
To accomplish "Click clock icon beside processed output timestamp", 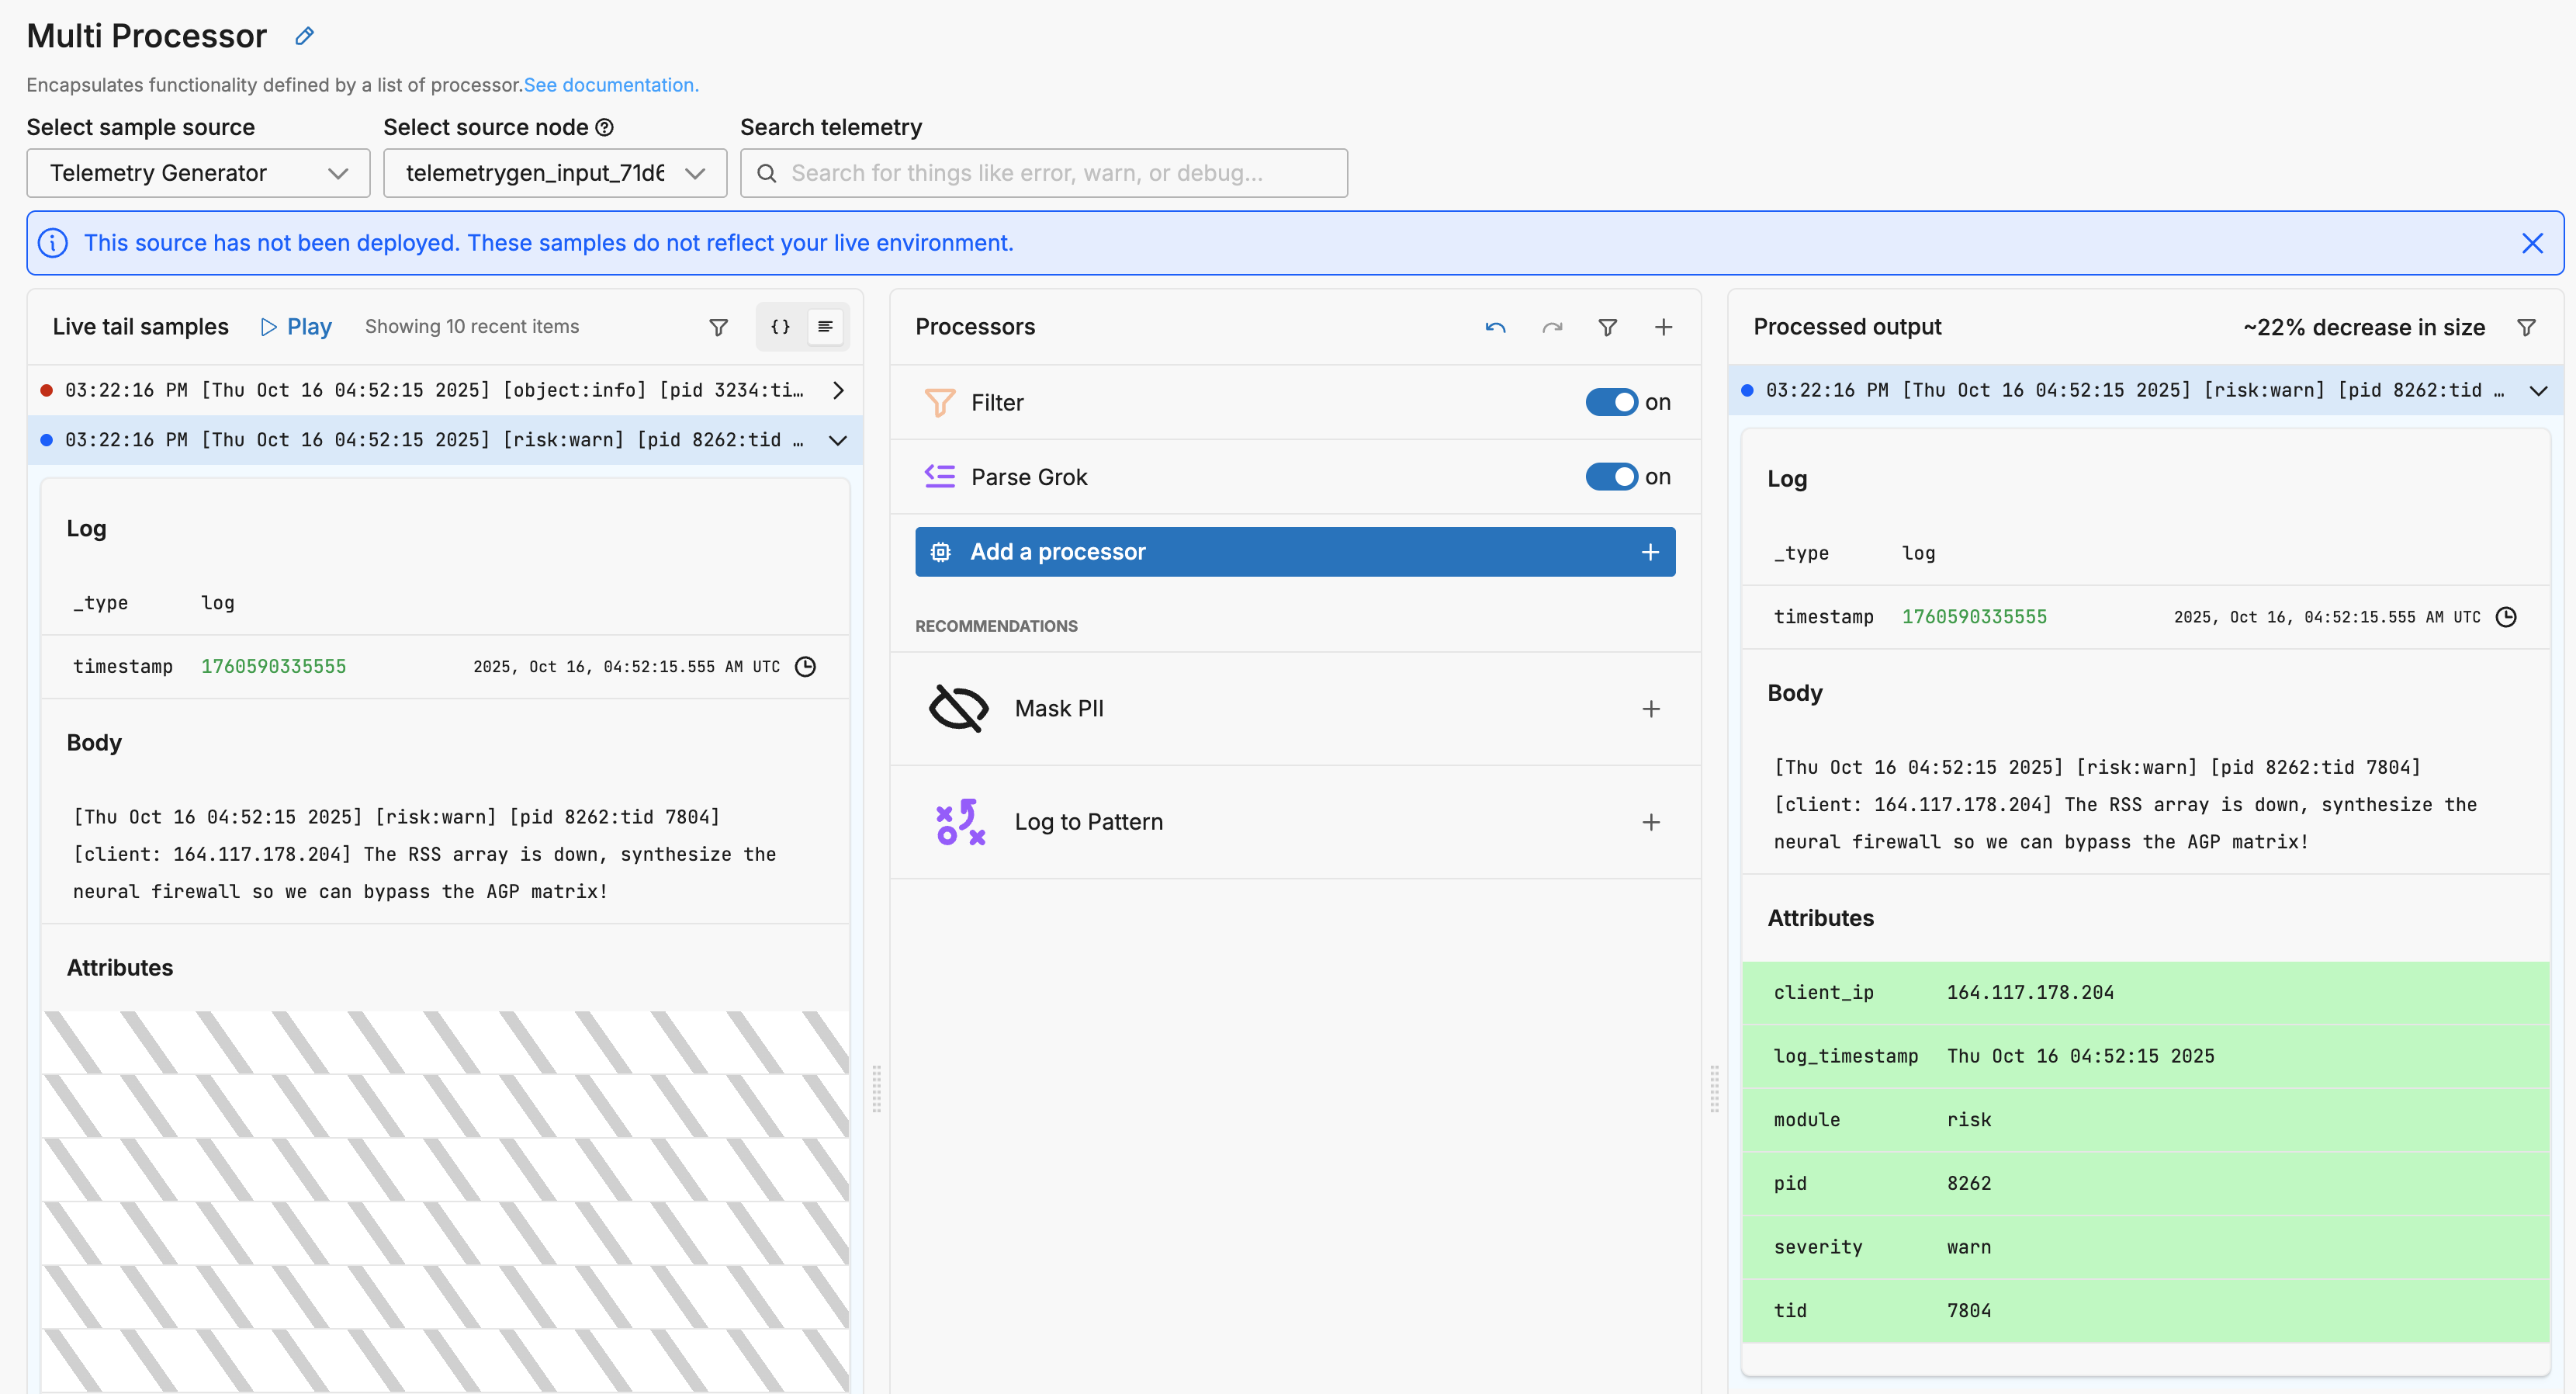I will point(2506,617).
